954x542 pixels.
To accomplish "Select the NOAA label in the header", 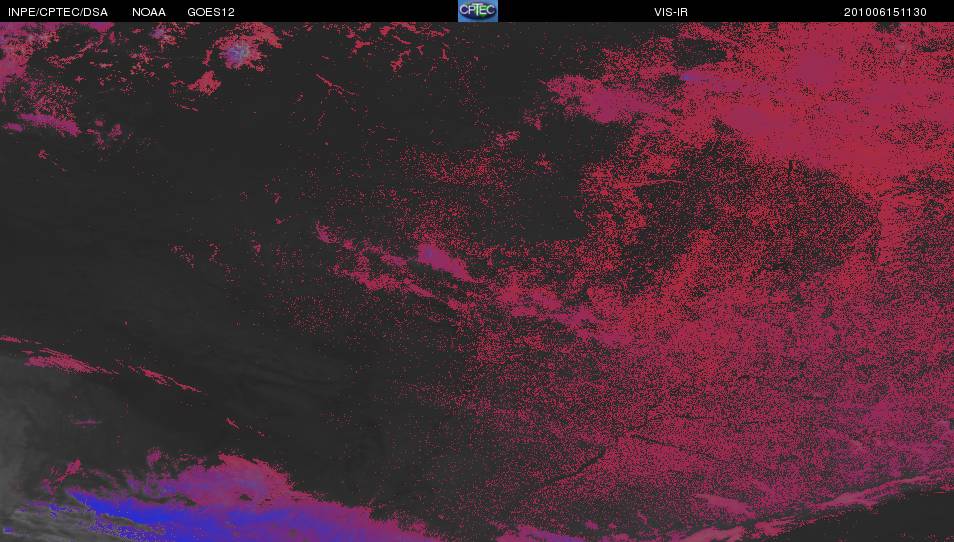I will [x=149, y=12].
